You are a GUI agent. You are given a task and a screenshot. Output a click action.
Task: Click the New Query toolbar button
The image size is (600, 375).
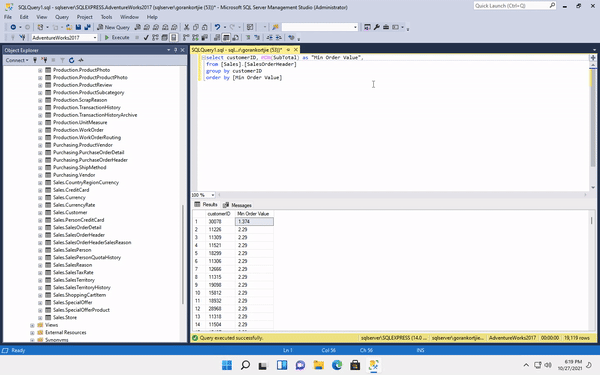(x=113, y=27)
